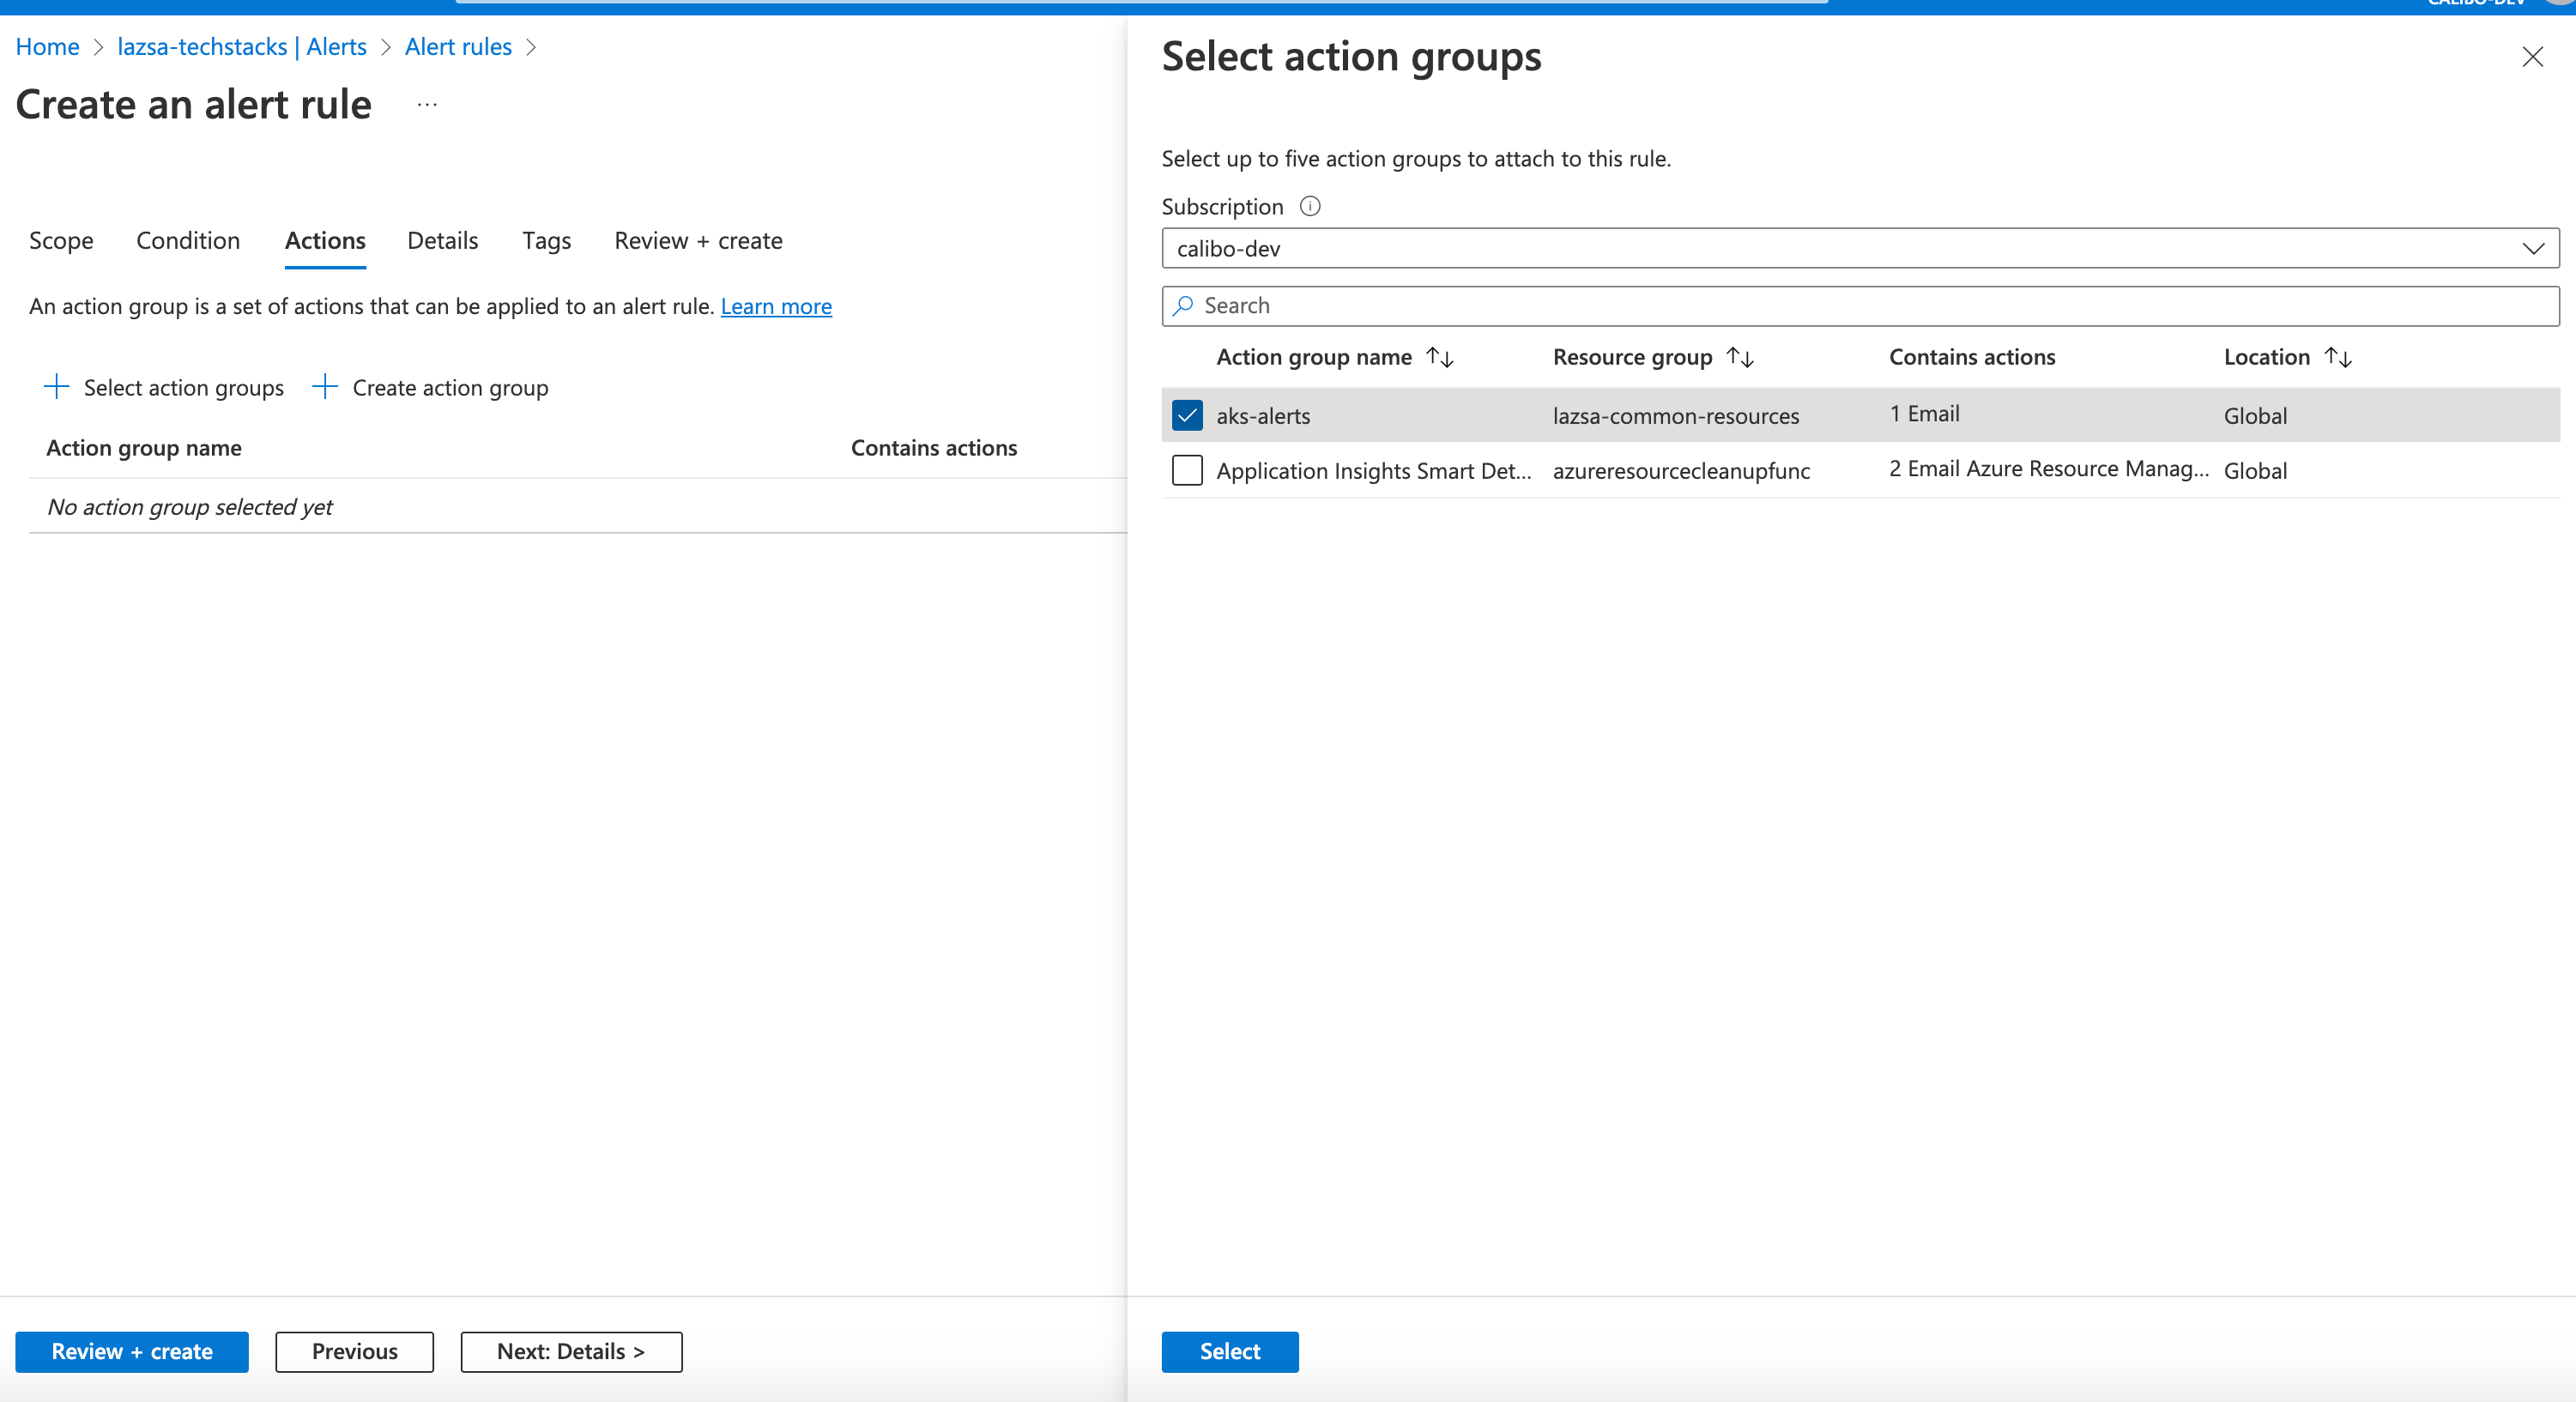Click the search magnifier icon
This screenshot has height=1402, width=2576.
(1184, 306)
